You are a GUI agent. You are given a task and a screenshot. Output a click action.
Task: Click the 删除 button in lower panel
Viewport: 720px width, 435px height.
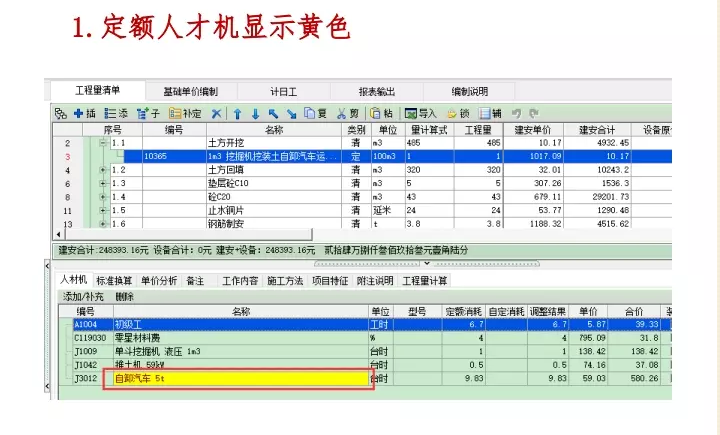click(124, 297)
